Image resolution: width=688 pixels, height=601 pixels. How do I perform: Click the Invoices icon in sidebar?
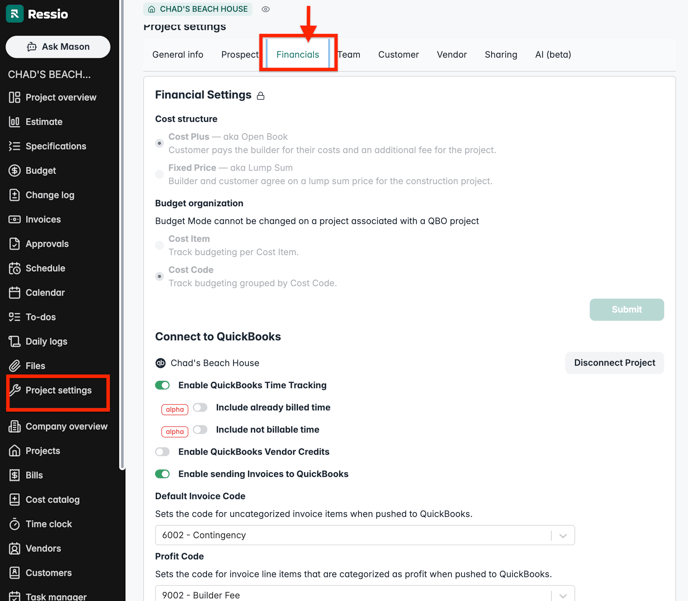[x=14, y=219]
